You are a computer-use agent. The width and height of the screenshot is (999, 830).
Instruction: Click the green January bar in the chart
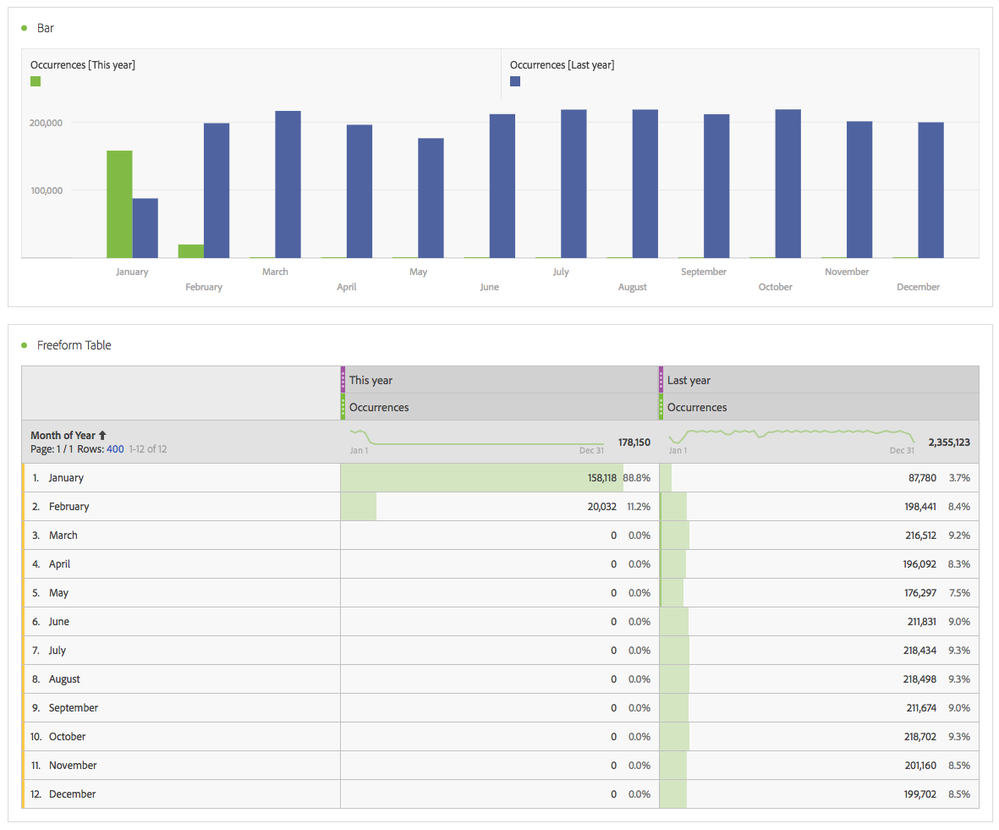click(119, 205)
